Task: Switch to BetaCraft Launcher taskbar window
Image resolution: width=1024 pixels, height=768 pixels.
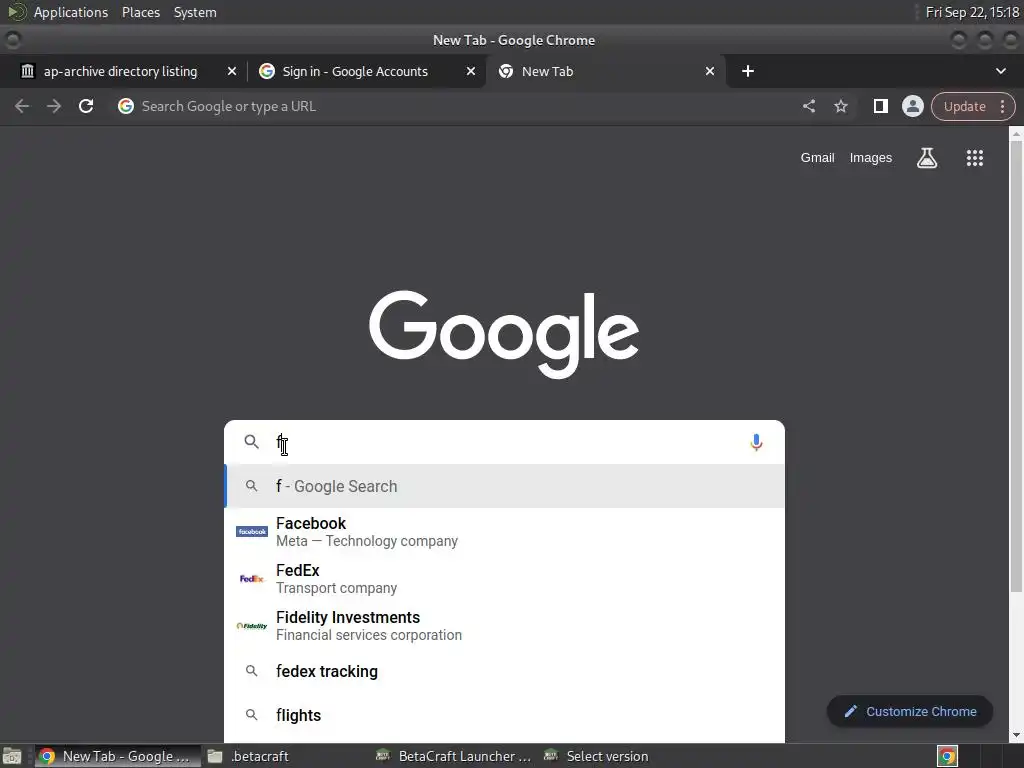Action: coord(454,756)
